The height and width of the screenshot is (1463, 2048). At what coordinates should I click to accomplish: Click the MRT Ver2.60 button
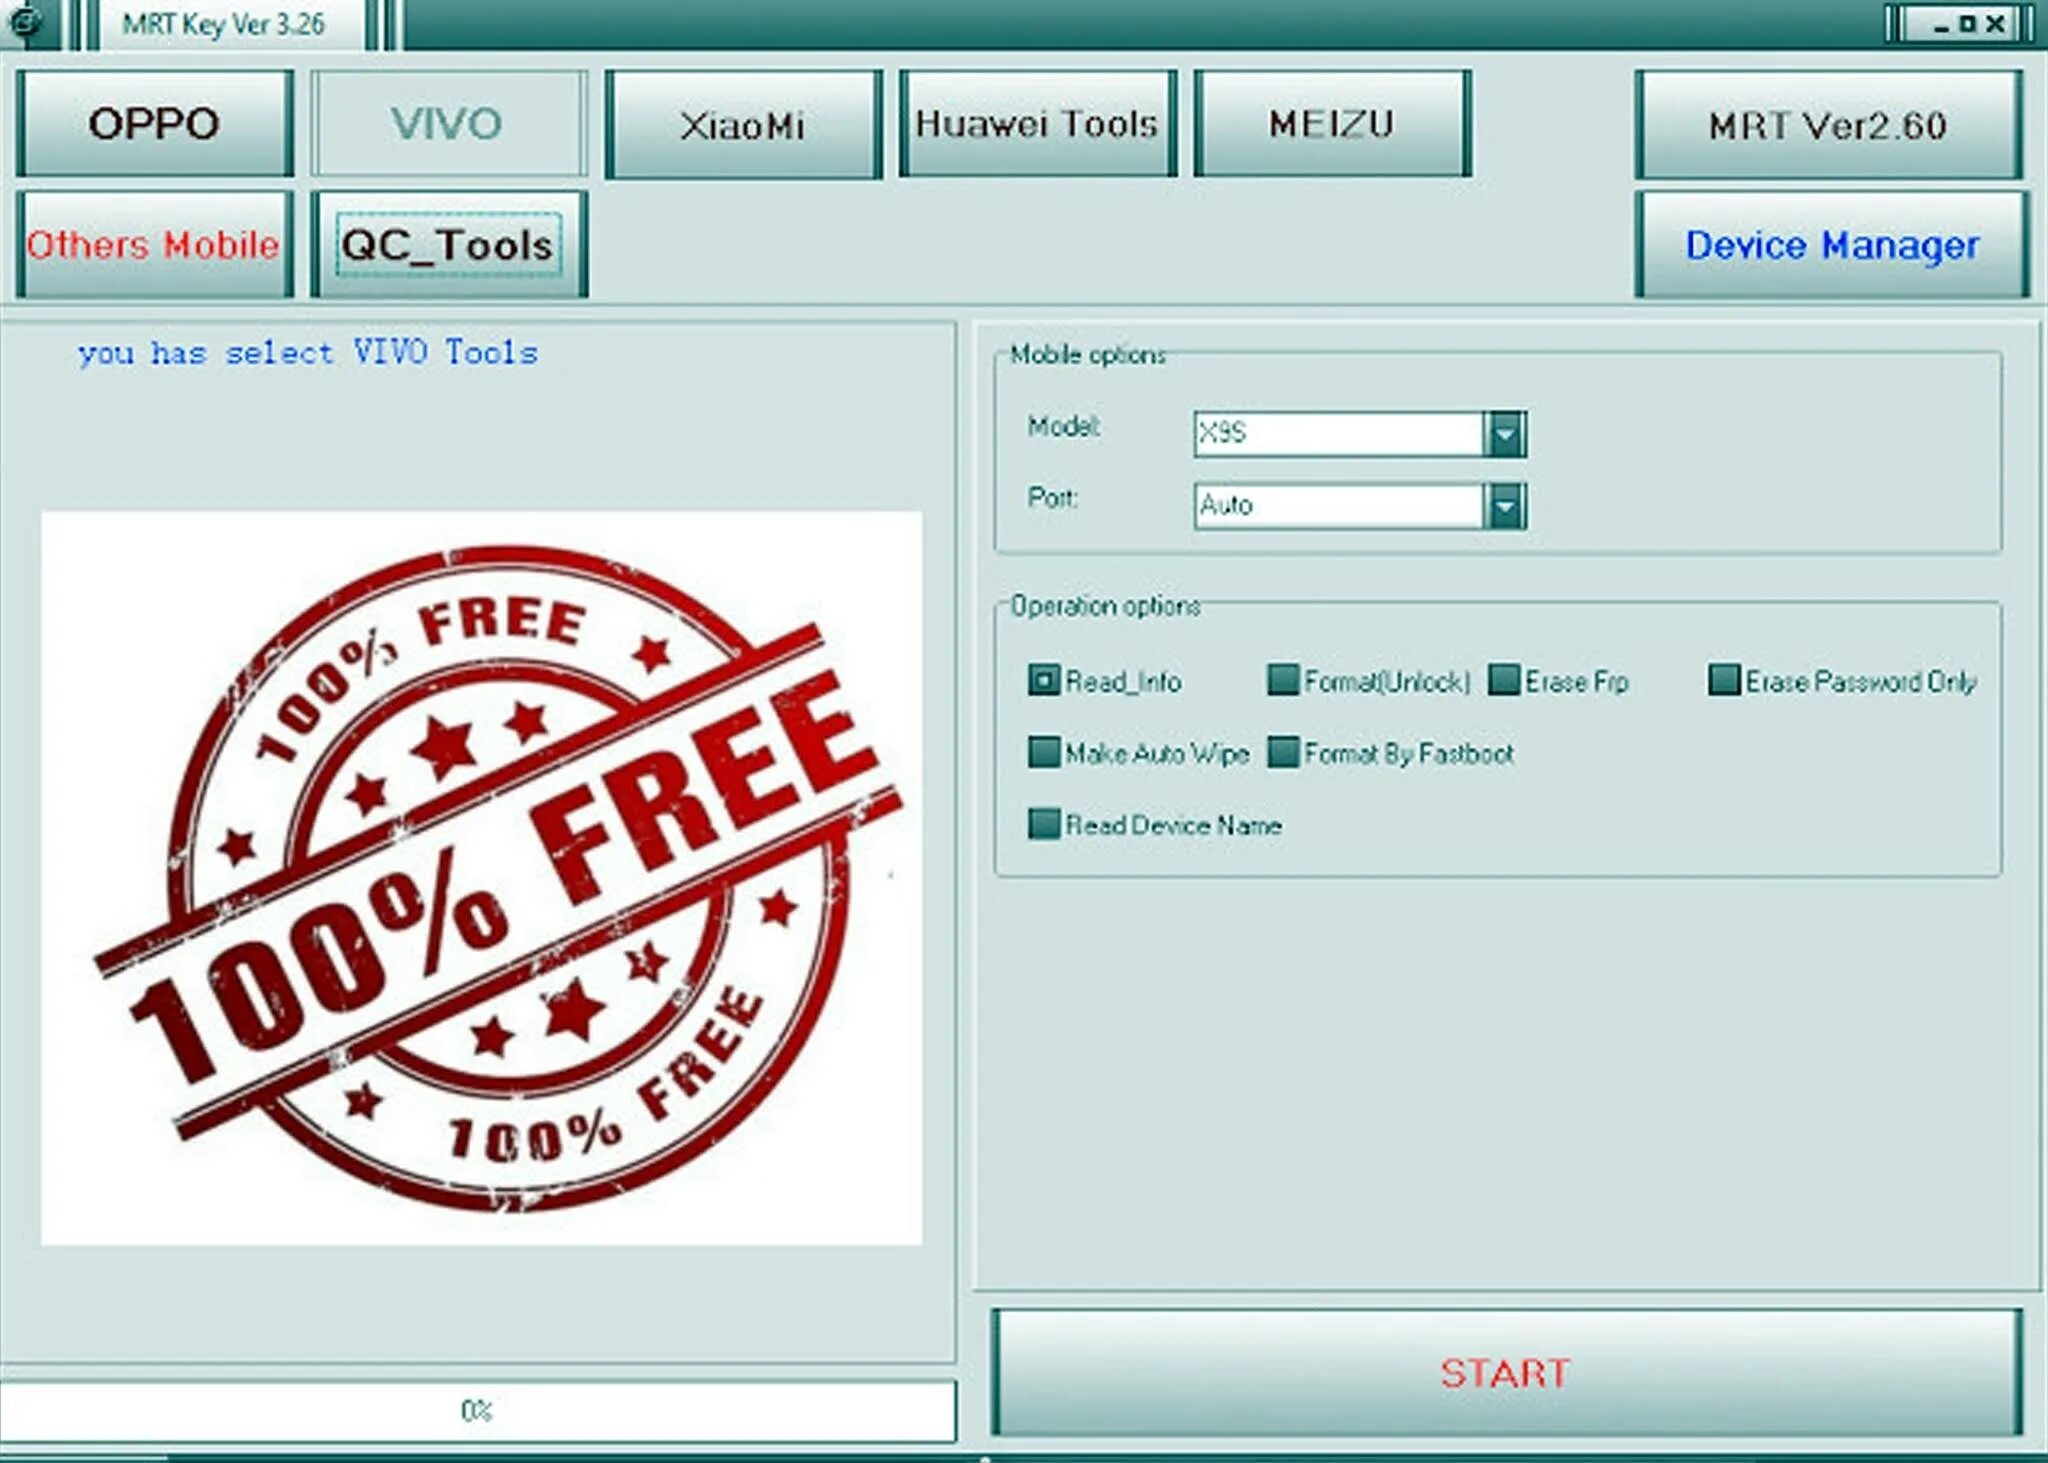pos(1827,126)
